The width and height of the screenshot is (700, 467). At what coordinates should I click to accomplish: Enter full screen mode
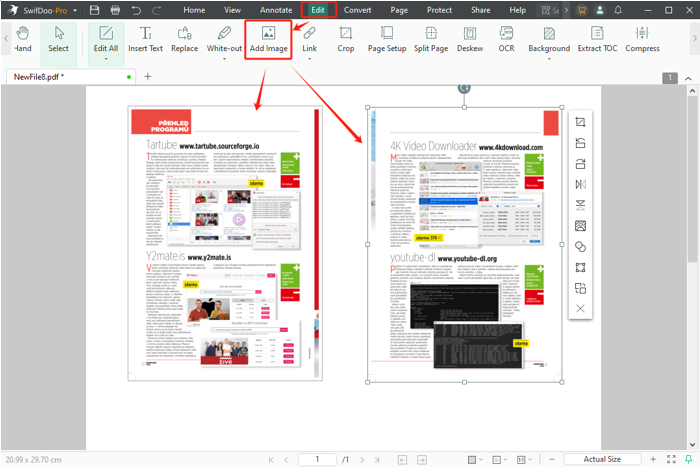tap(671, 459)
